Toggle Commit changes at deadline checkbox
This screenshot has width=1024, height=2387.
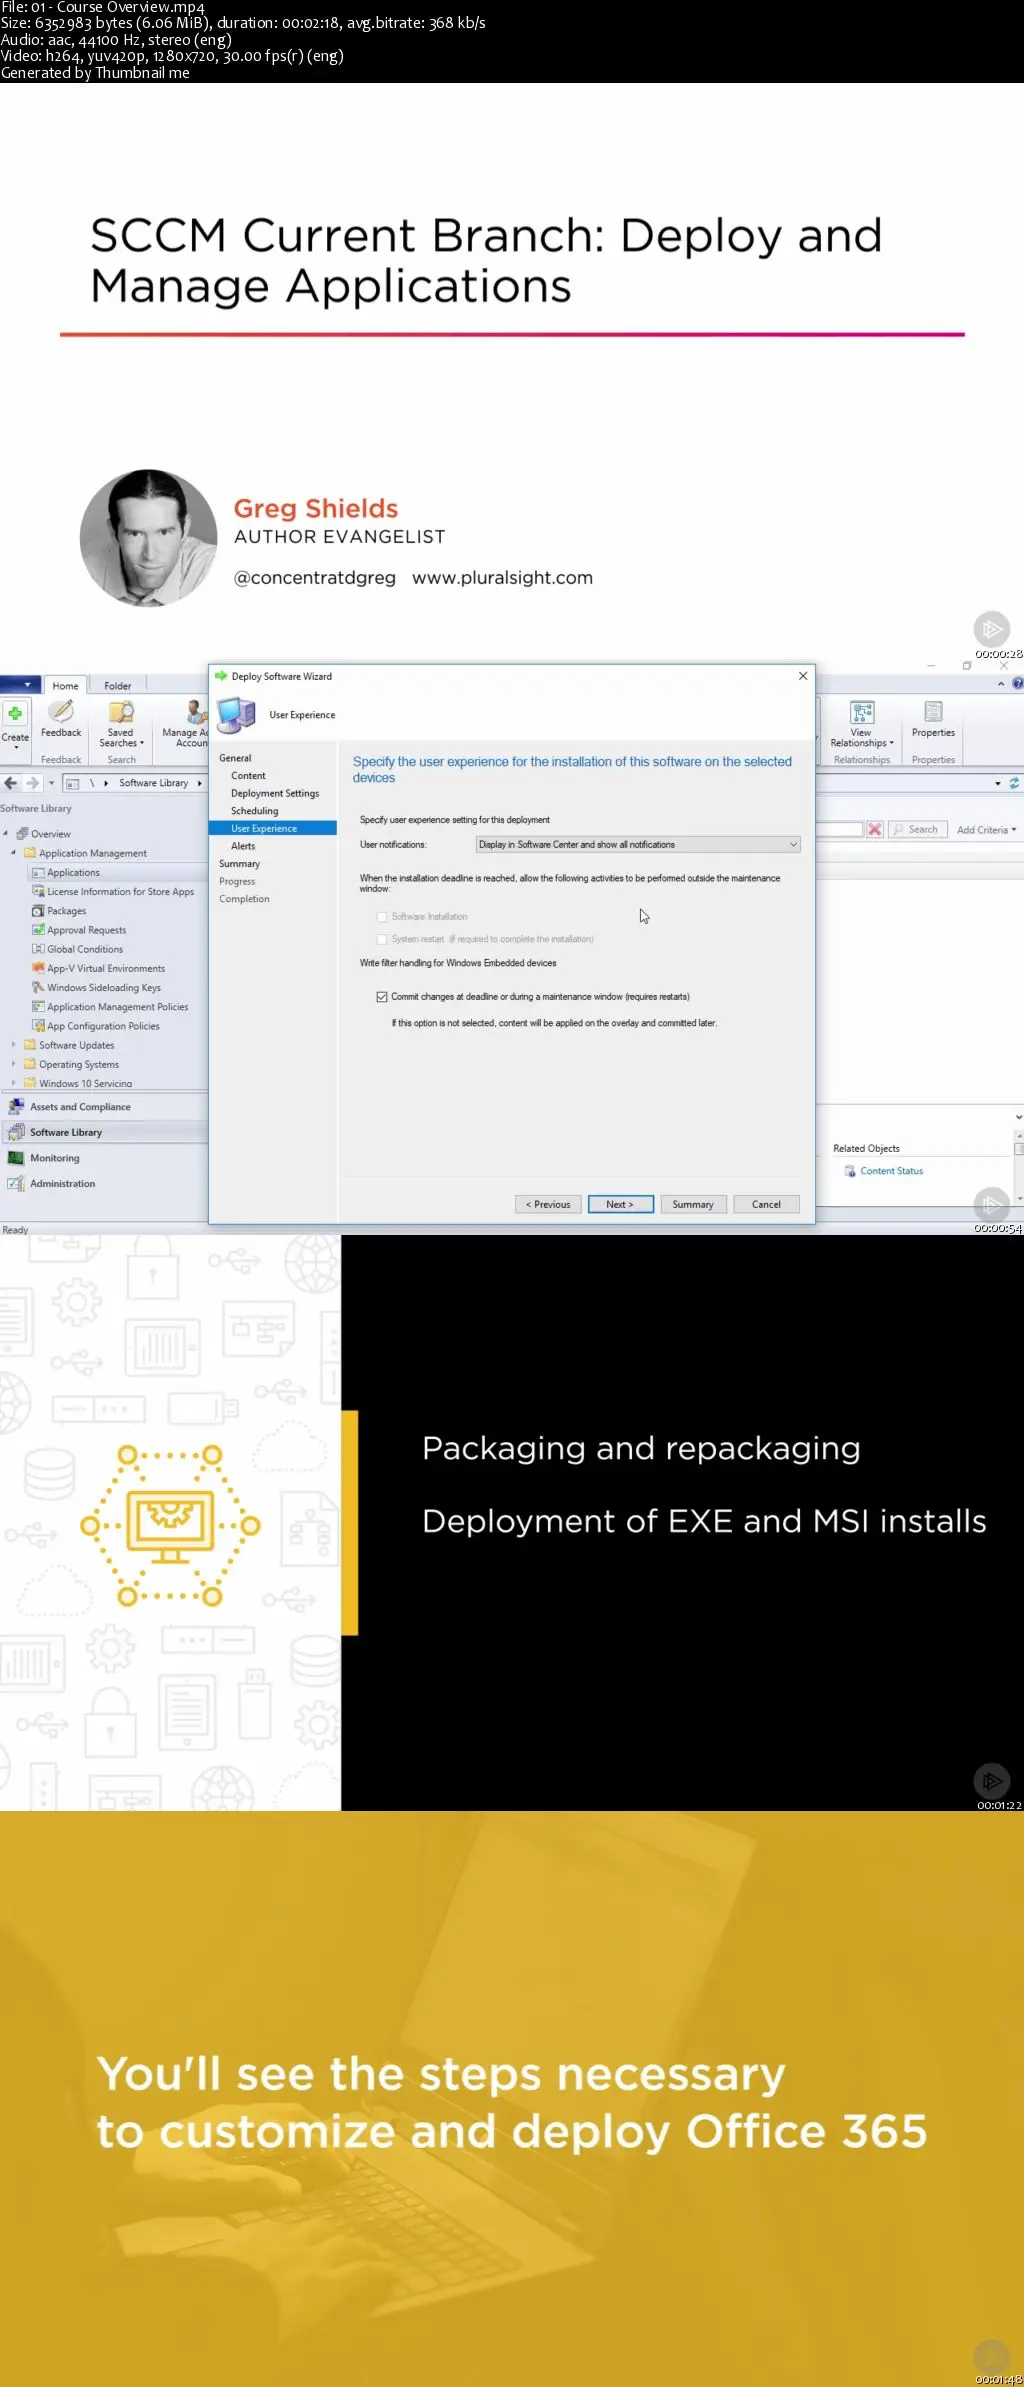point(382,997)
